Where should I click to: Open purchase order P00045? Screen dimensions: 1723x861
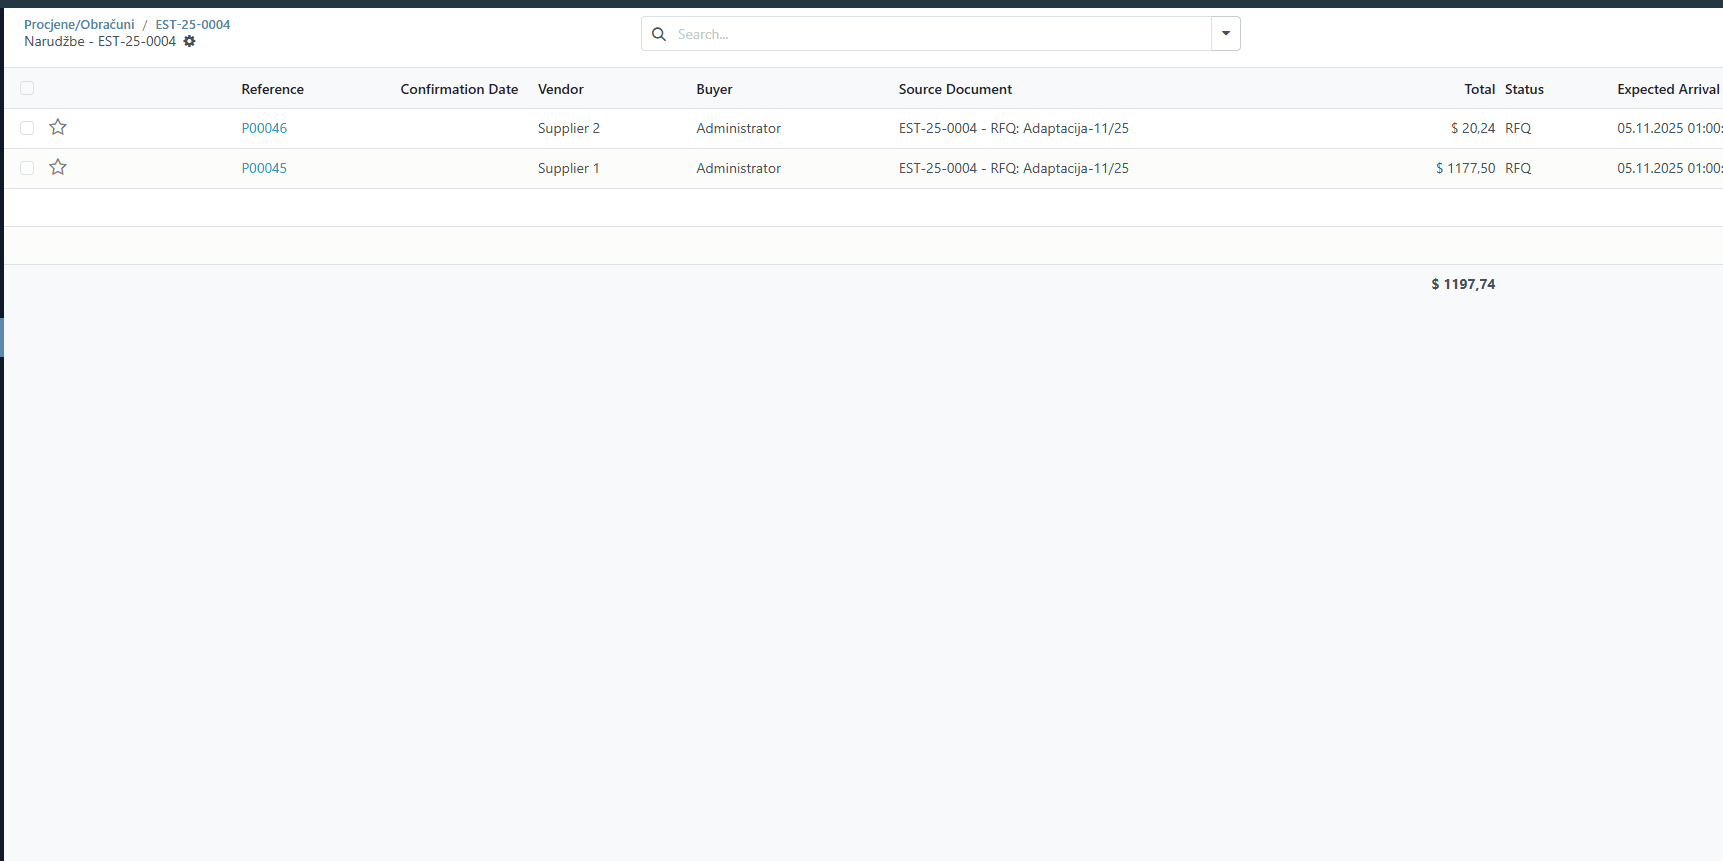pos(264,168)
